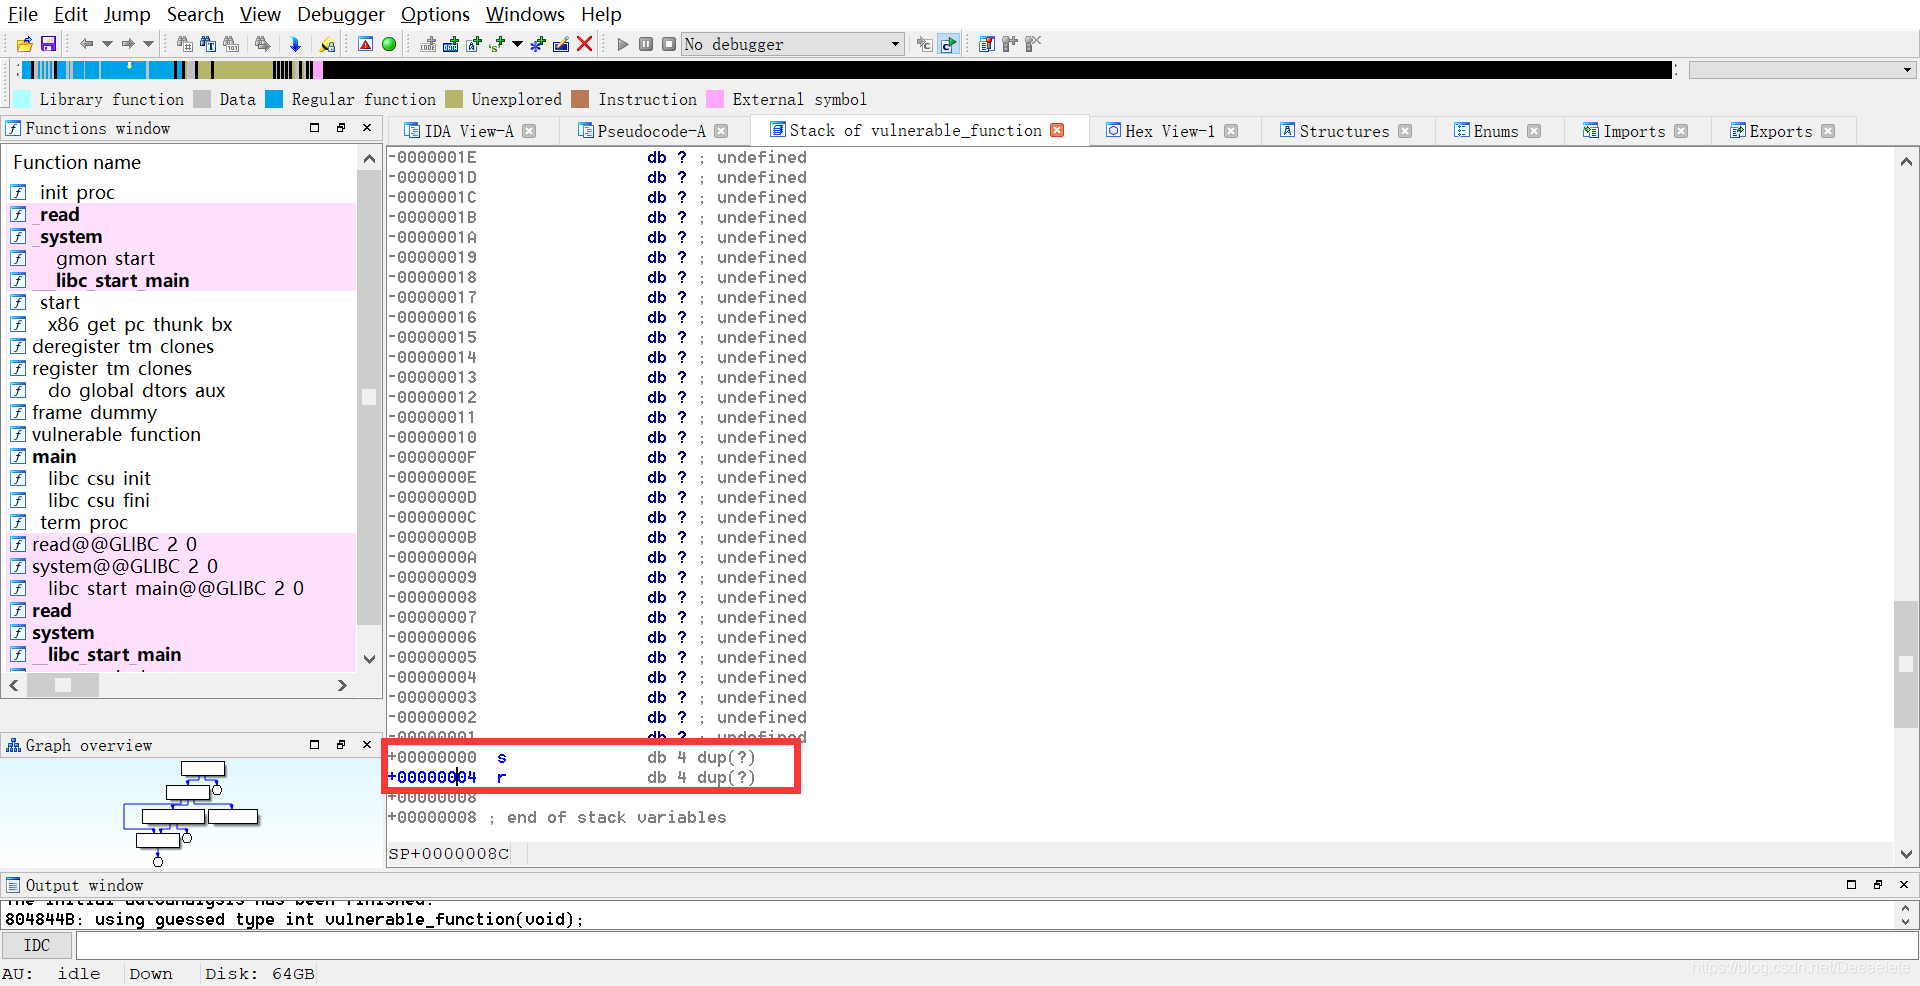
Task: Click the Functions list right scroll arrow
Action: 342,685
